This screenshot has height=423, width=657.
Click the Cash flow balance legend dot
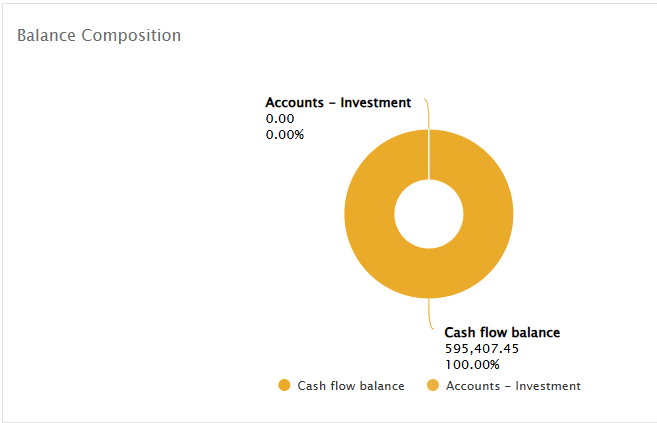point(284,386)
